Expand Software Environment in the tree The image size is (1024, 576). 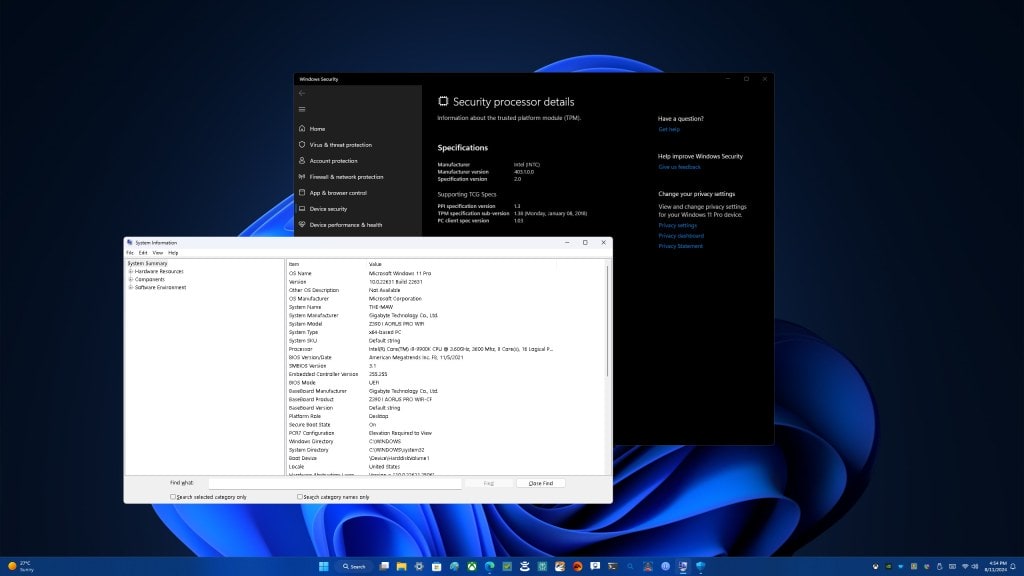131,287
